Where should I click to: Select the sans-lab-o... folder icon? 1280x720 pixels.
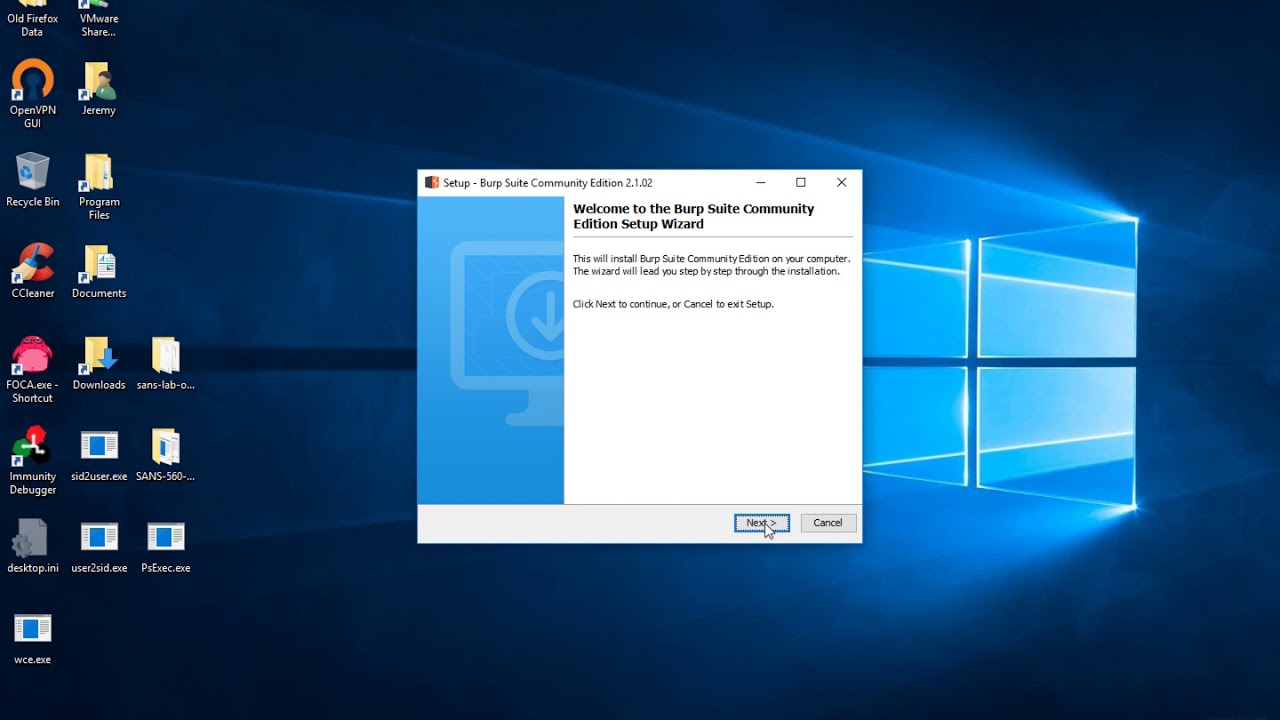(165, 363)
